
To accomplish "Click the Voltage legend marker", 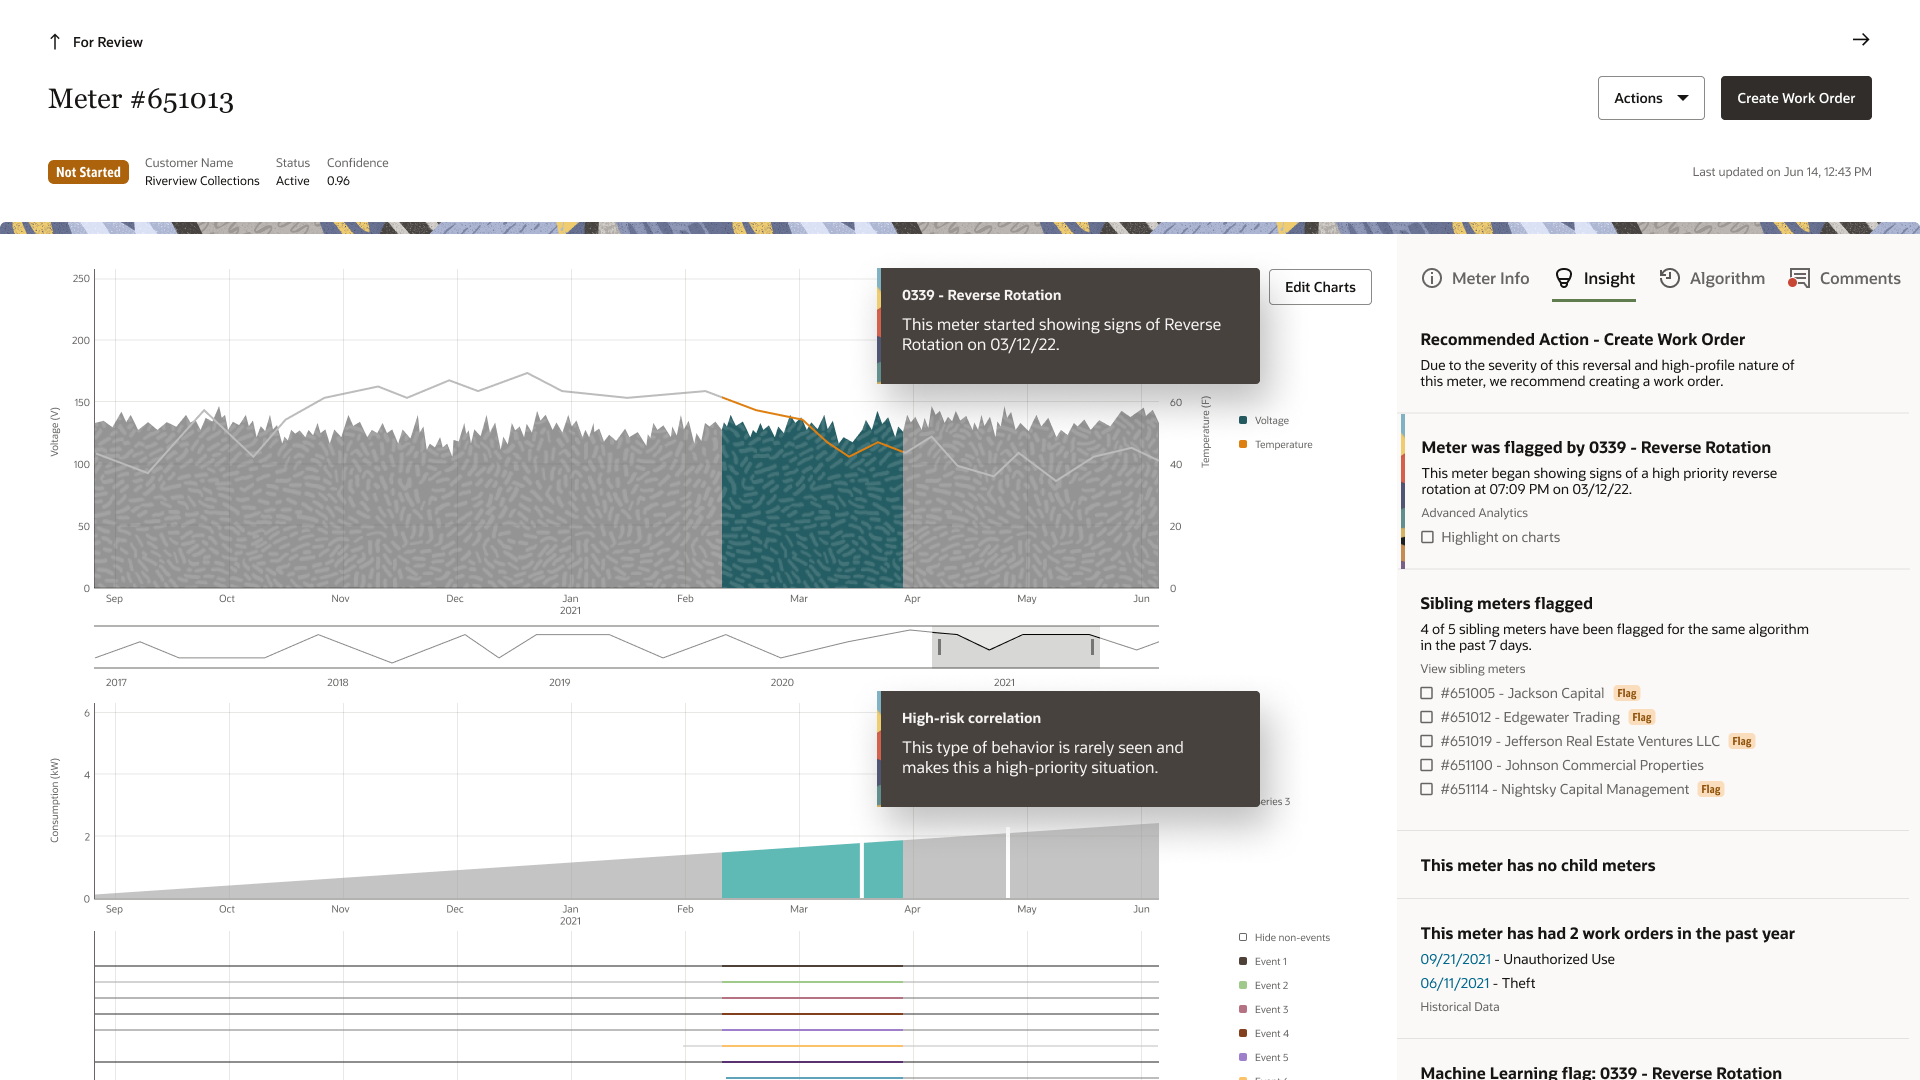I will (x=1243, y=420).
